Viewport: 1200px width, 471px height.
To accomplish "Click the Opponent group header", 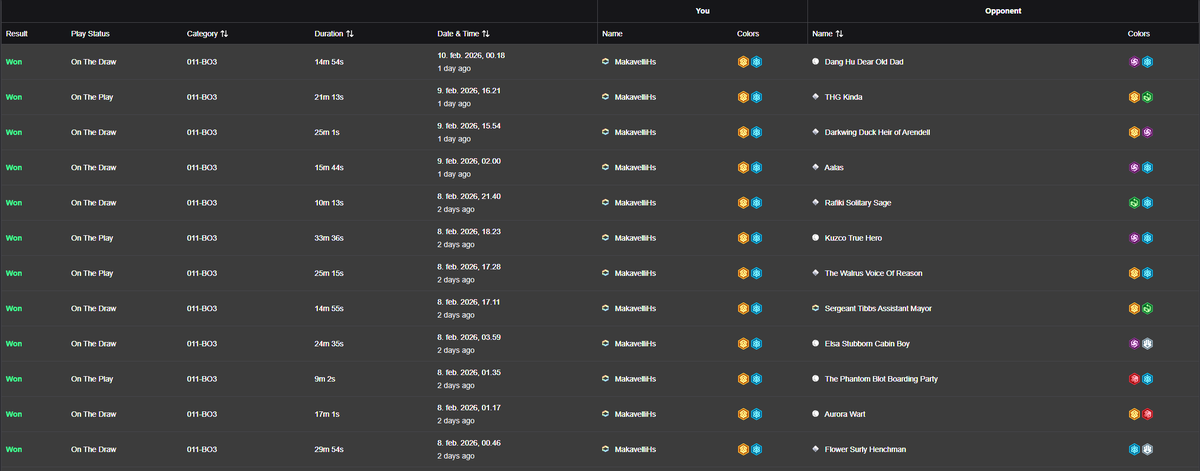I will (1004, 10).
